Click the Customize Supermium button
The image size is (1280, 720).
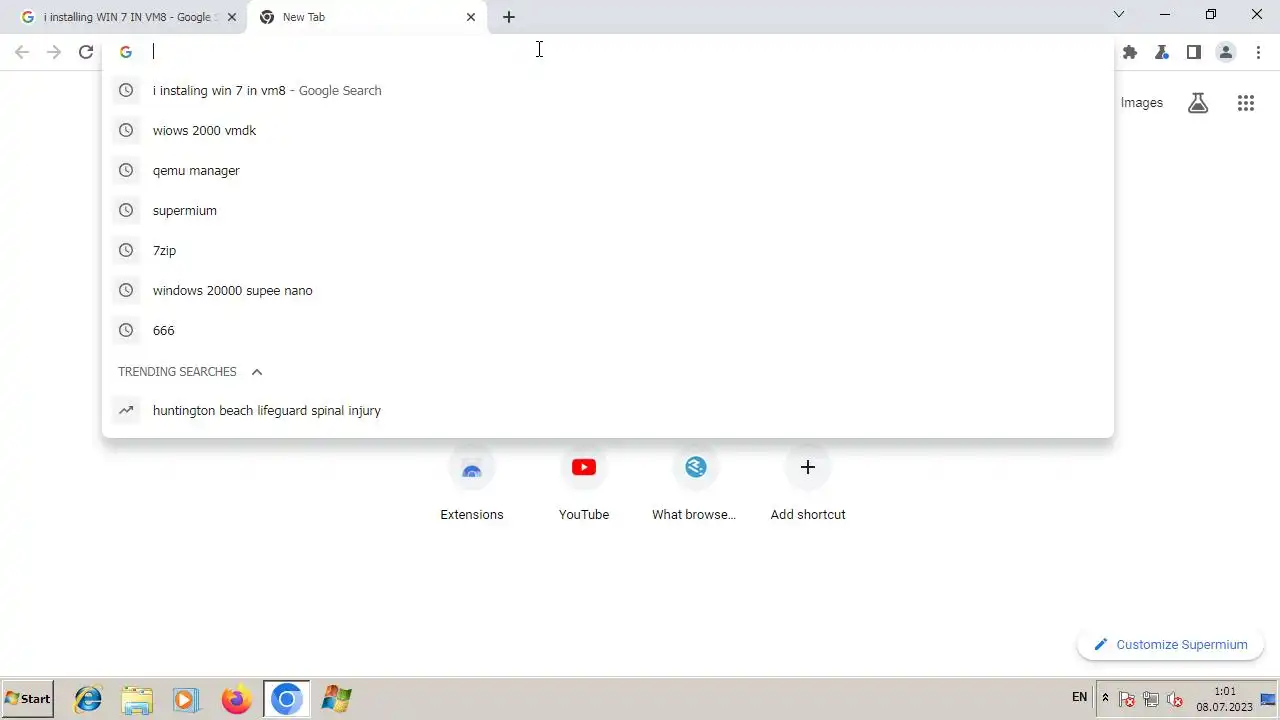pyautogui.click(x=1170, y=645)
